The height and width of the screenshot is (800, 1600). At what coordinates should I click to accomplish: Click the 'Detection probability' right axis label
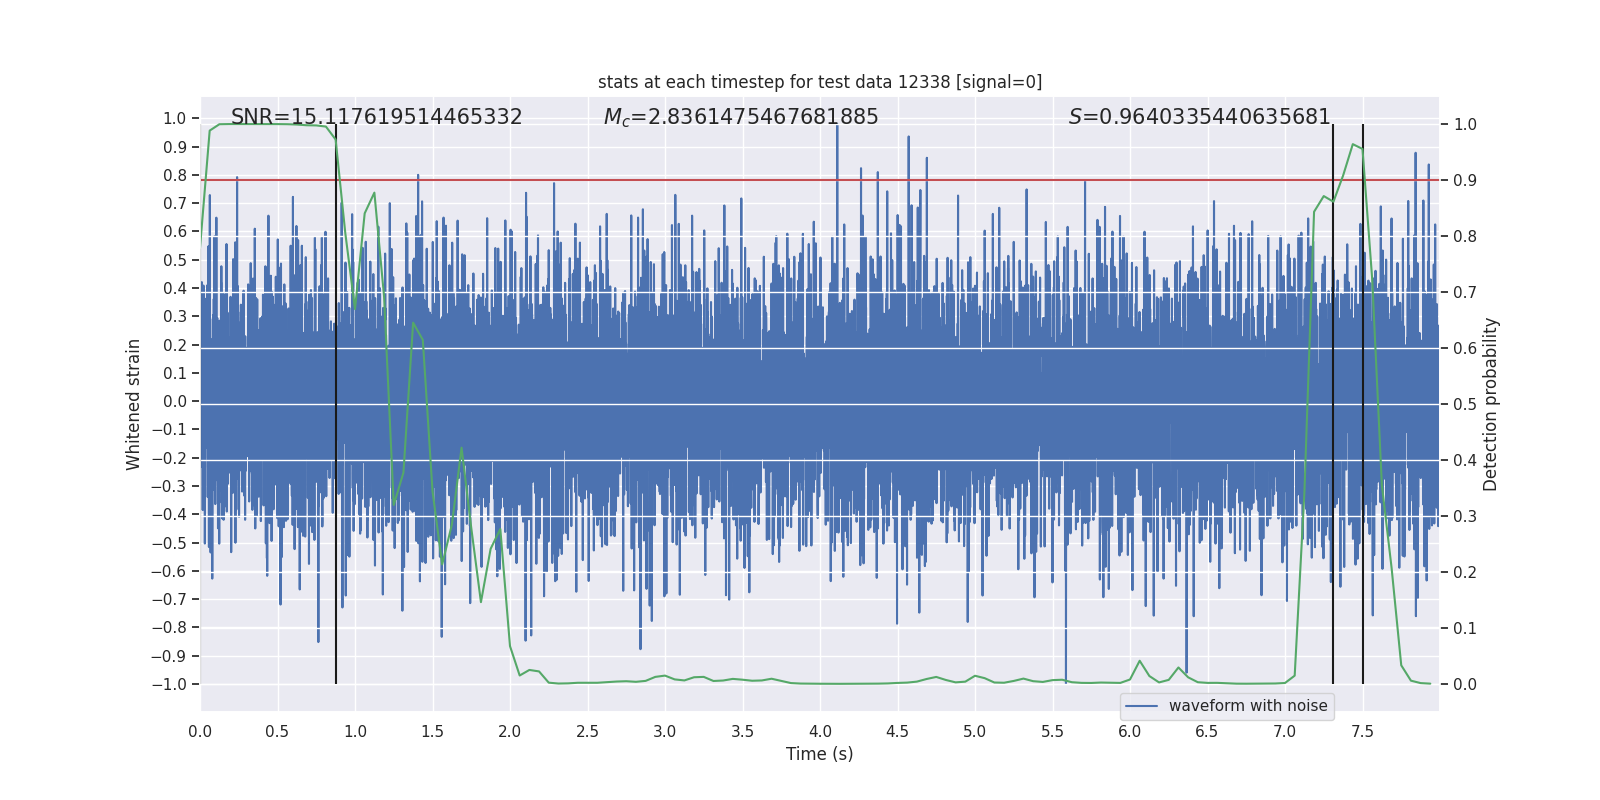1491,404
